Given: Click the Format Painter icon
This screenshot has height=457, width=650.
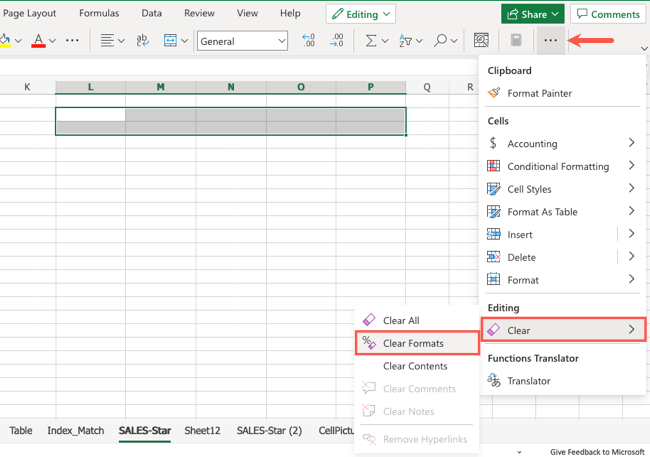Looking at the screenshot, I should (493, 93).
